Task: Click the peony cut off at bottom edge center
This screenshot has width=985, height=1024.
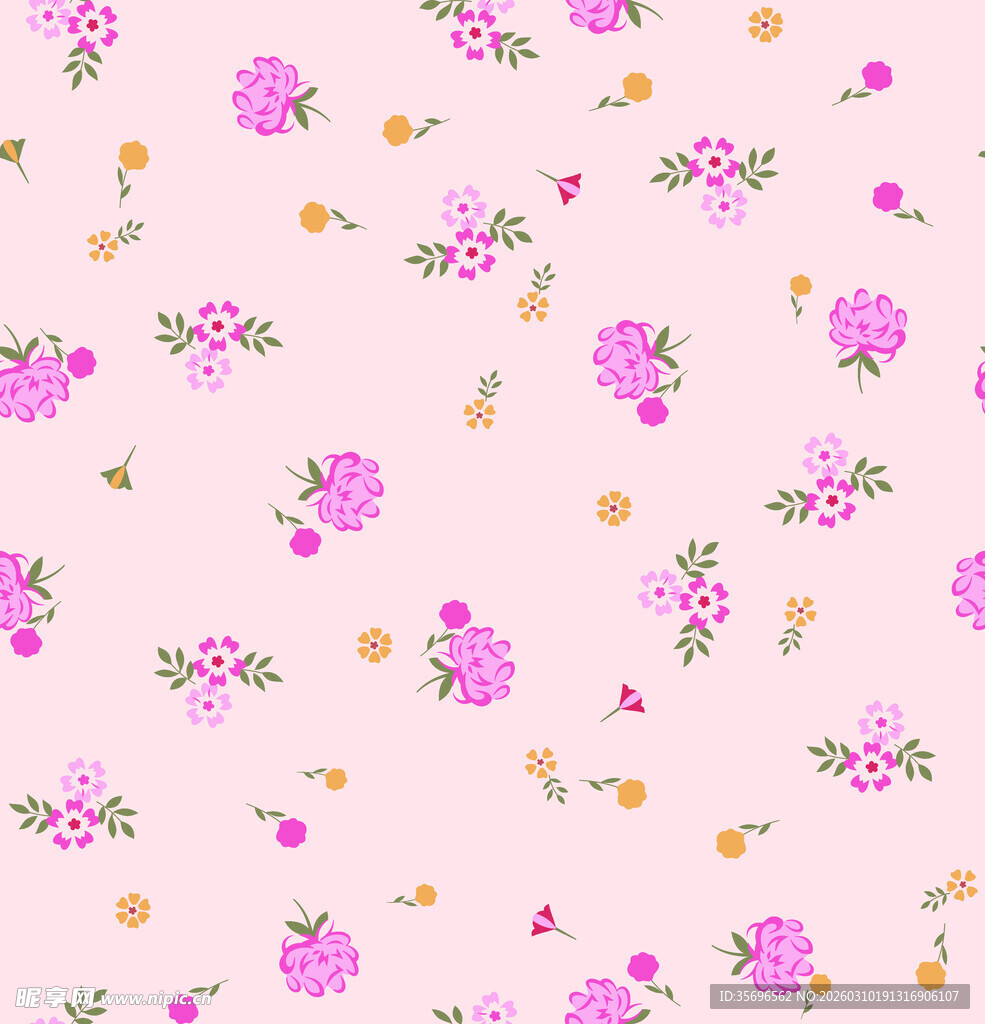Action: click(601, 1003)
